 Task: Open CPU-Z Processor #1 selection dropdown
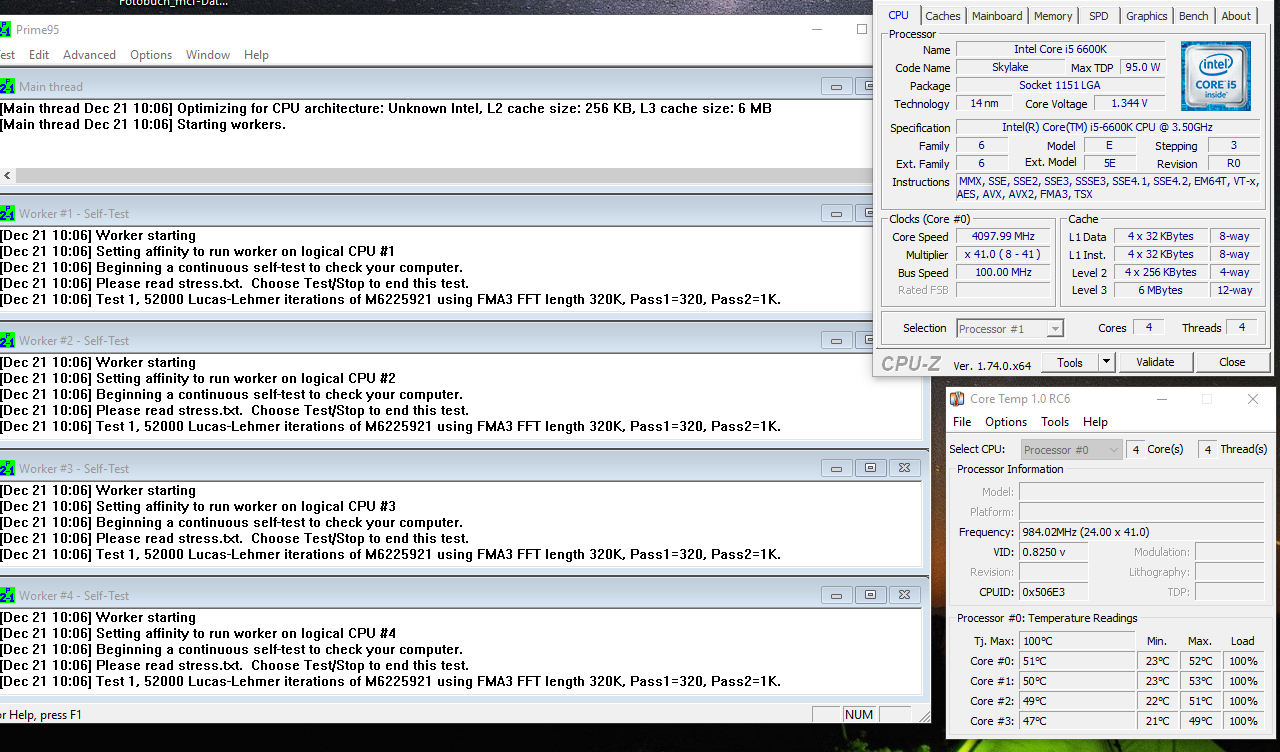click(1010, 328)
